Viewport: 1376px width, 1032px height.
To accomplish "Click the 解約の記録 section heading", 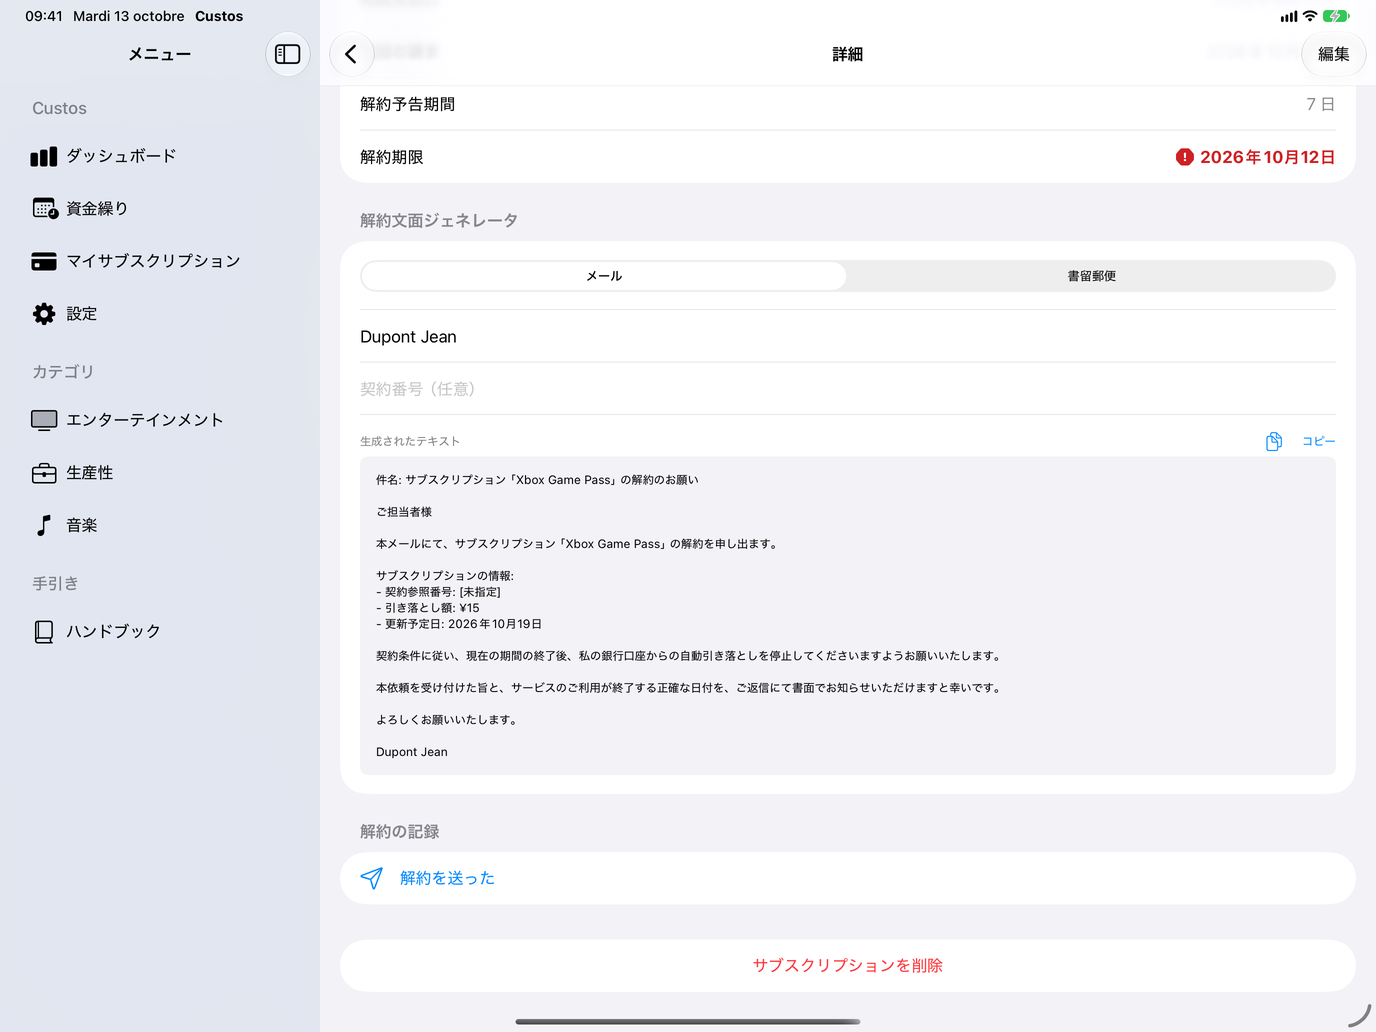I will click(x=400, y=831).
